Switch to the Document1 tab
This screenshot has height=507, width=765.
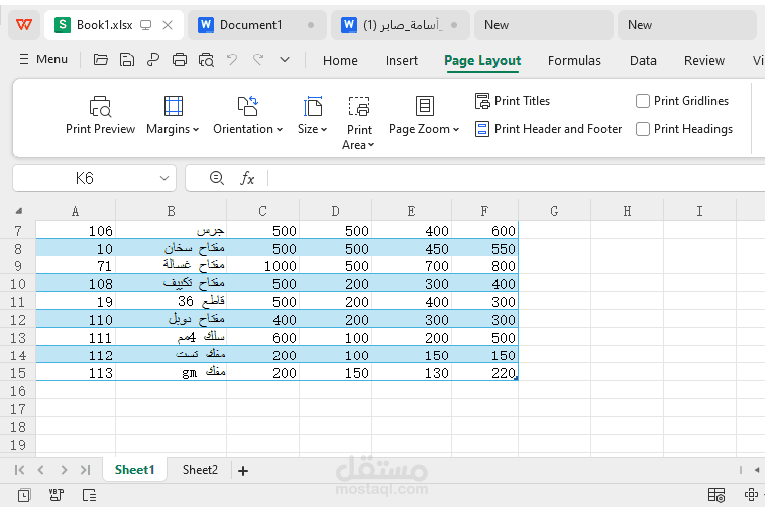coord(257,25)
